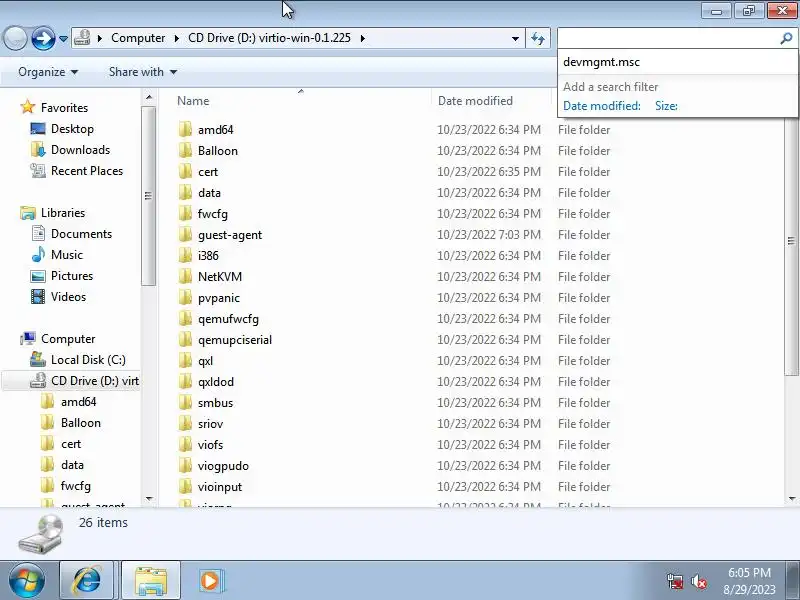Click file list scroll down arrow

792,499
